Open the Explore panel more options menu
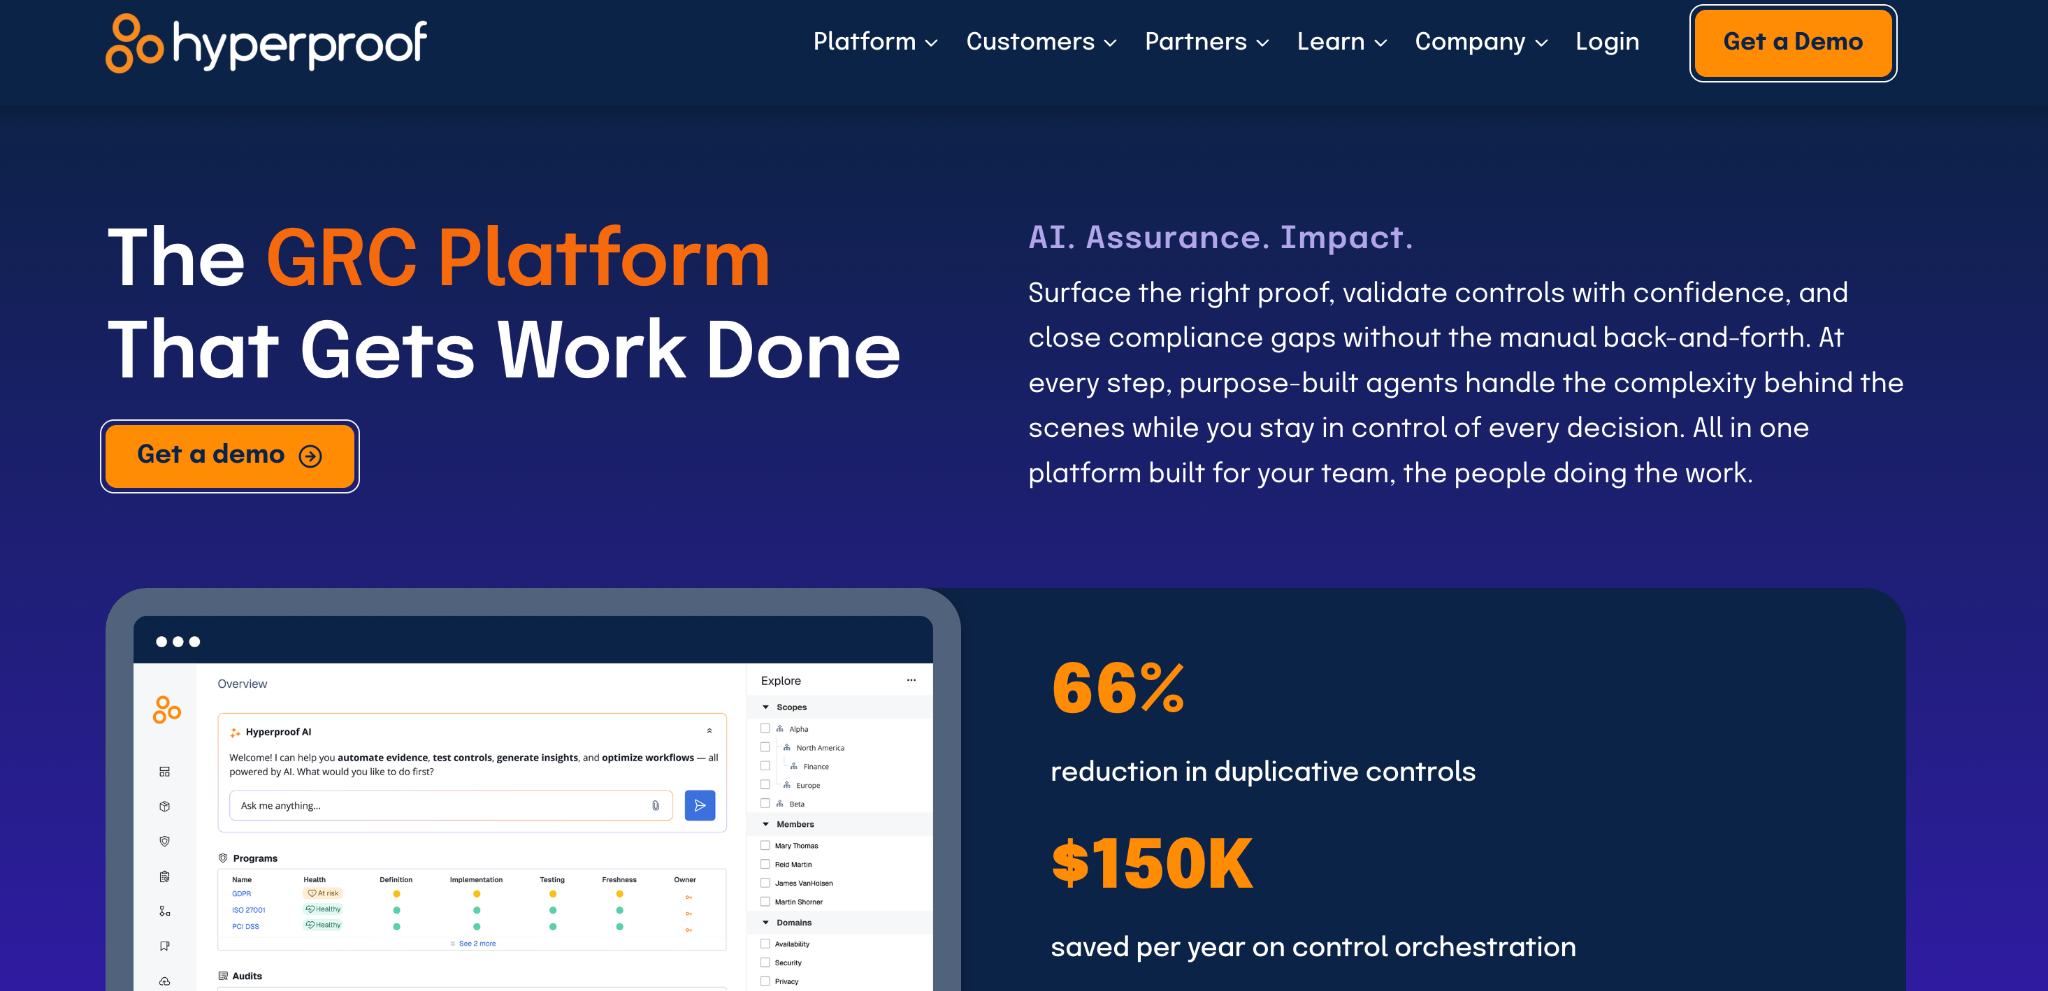Viewport: 2048px width, 991px height. pos(911,680)
